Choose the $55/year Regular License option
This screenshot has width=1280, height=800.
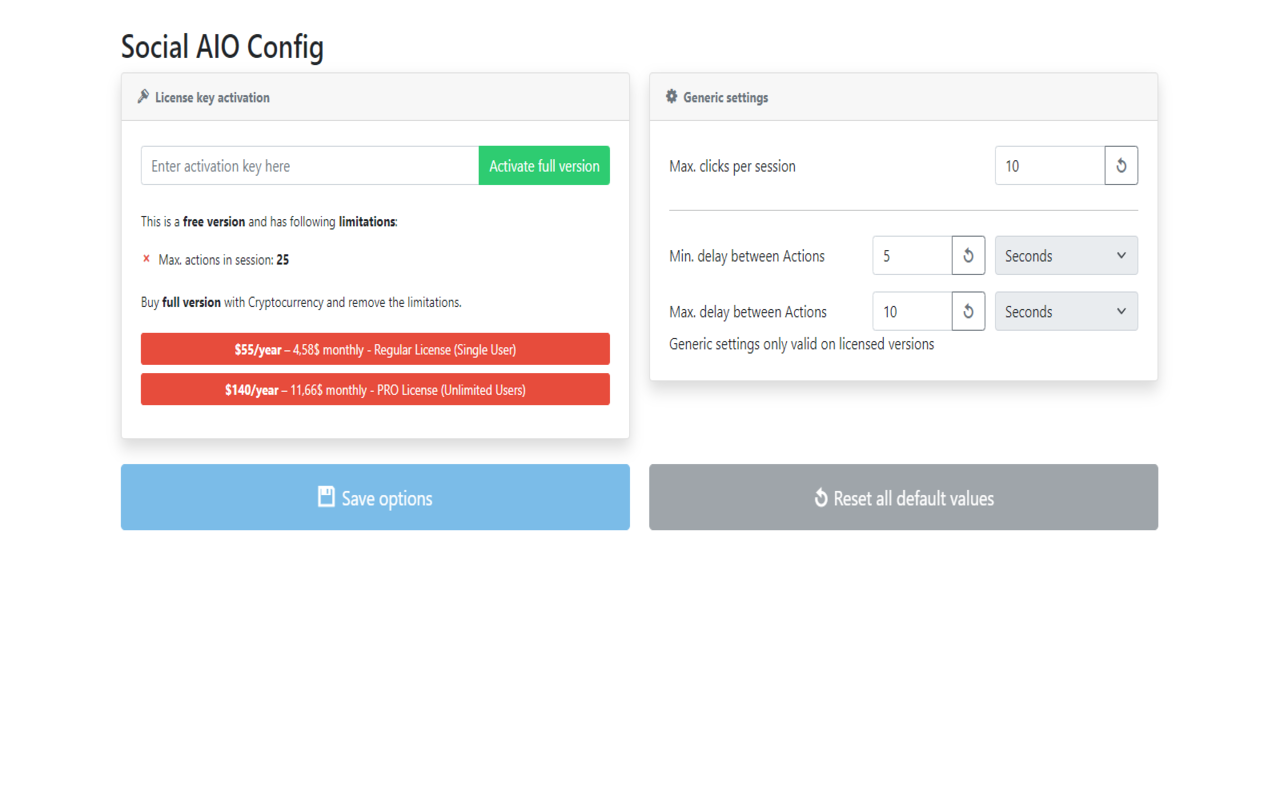[x=375, y=349]
